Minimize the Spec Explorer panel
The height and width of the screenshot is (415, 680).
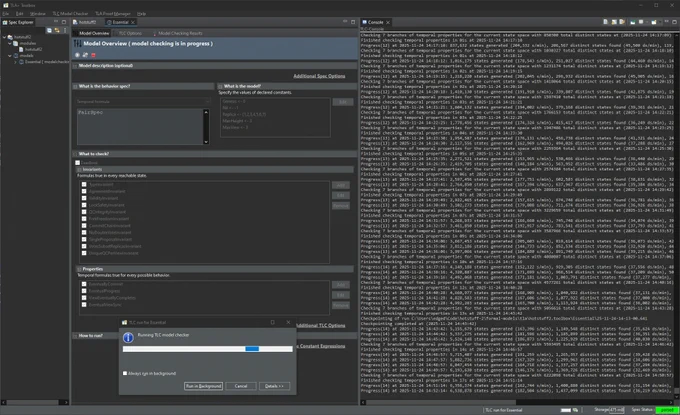(56, 22)
